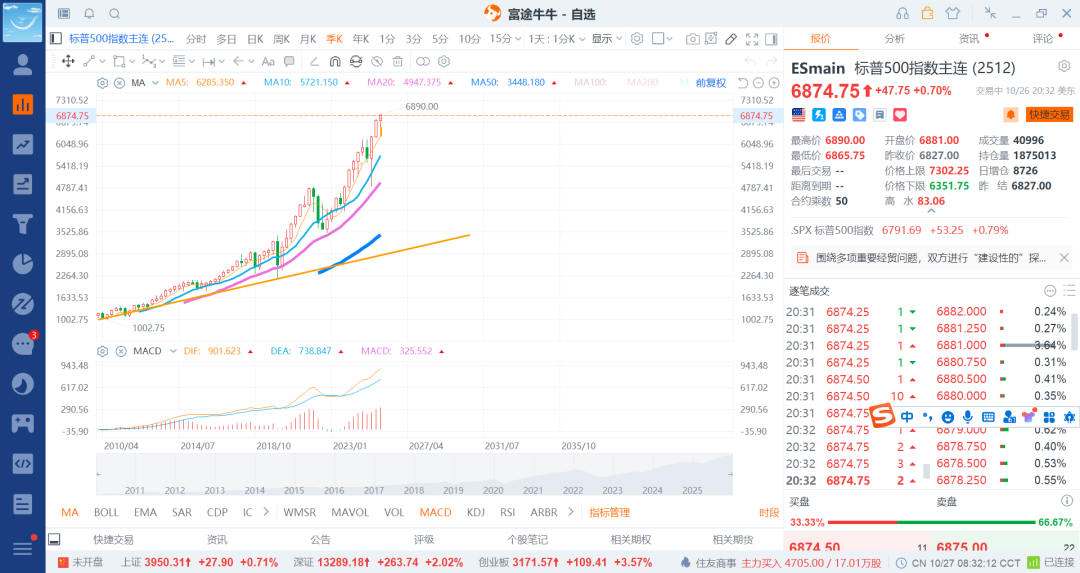This screenshot has width=1080, height=573.
Task: Open the watchlist bar-chart sidebar icon
Action: click(23, 104)
